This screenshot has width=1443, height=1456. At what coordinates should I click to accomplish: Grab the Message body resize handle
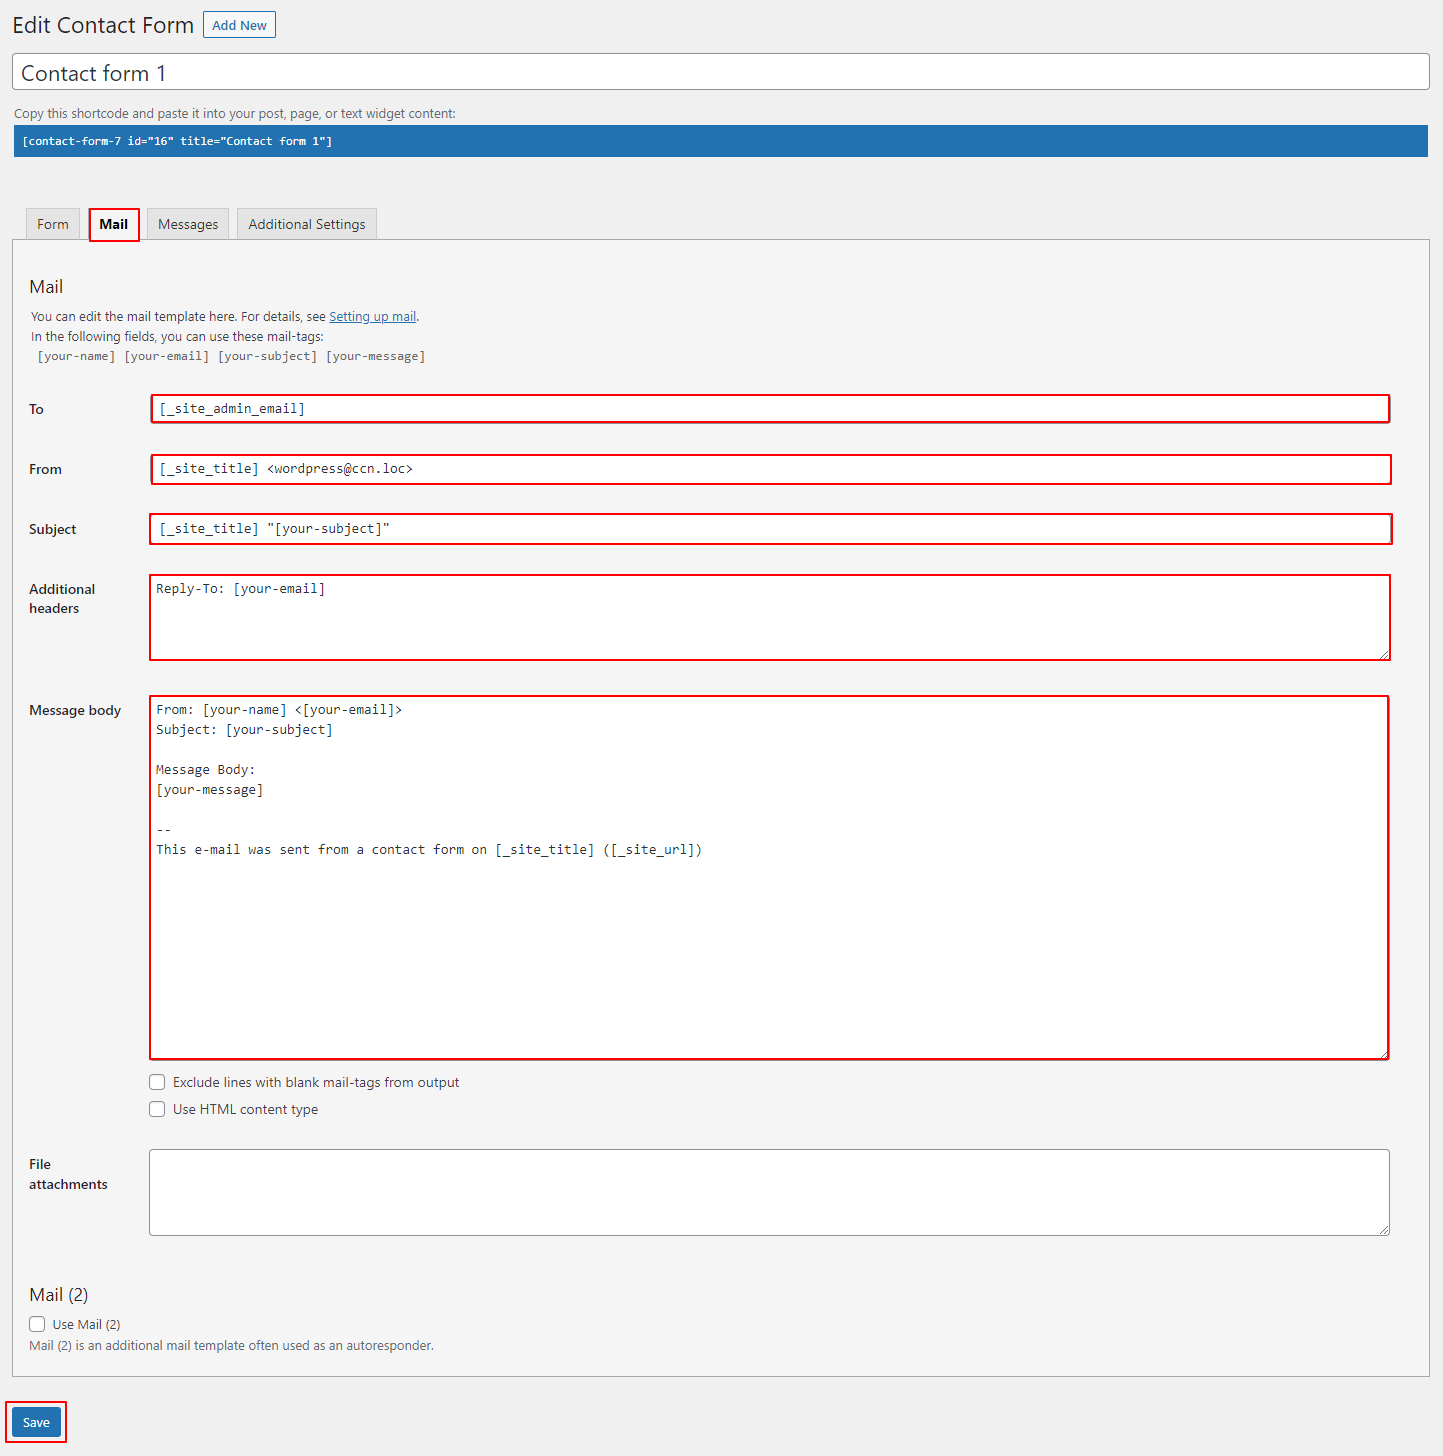[x=1383, y=1054]
